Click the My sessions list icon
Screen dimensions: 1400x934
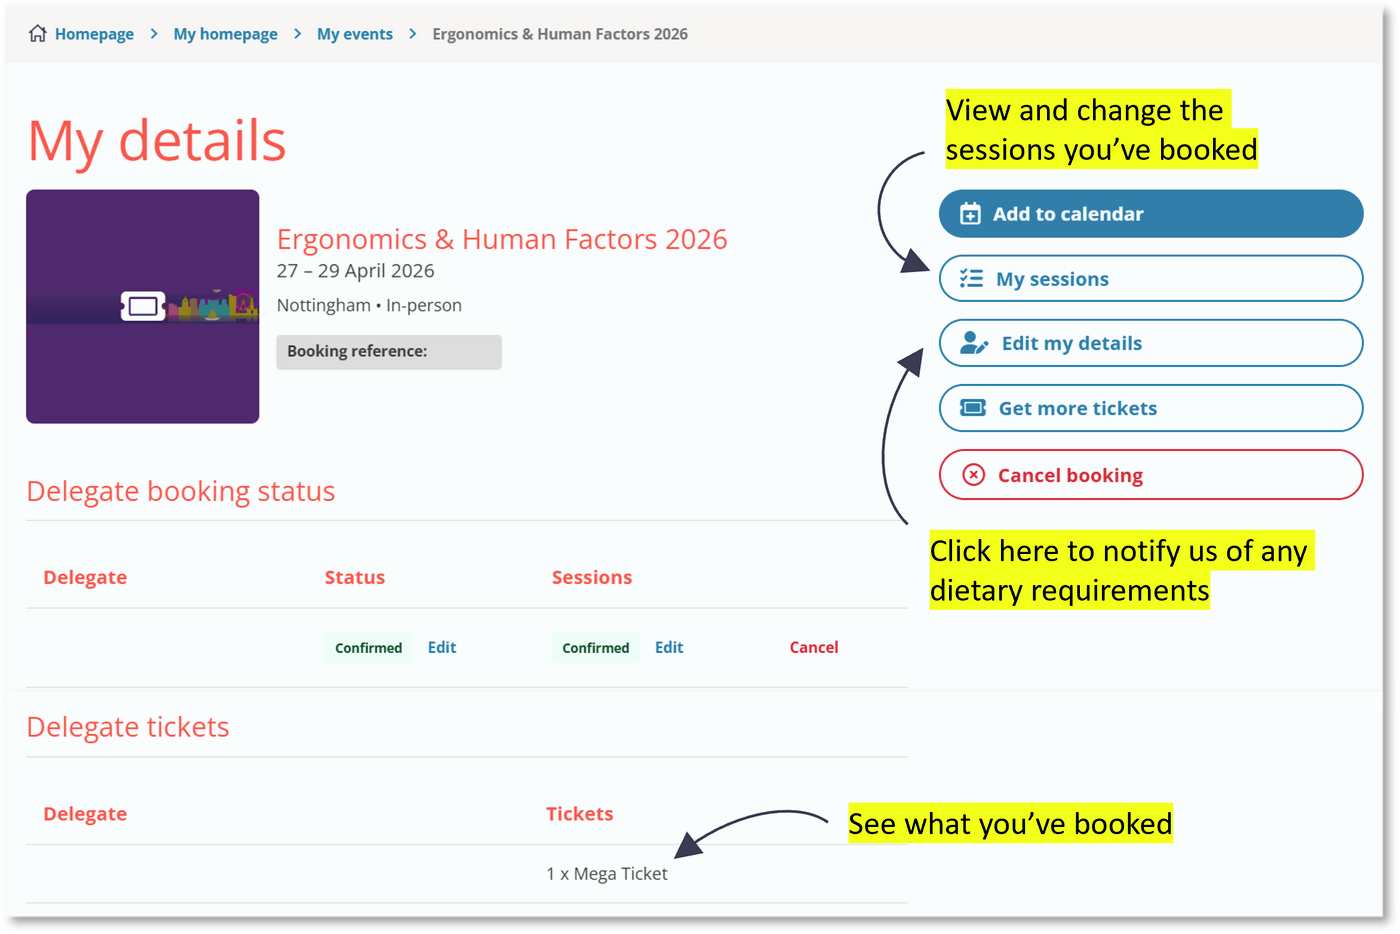[971, 279]
